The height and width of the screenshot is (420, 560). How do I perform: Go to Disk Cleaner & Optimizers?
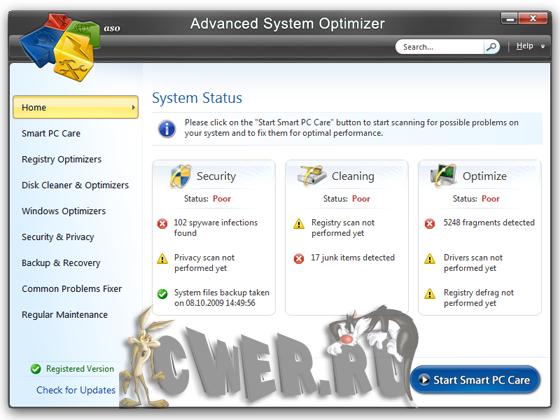75,185
